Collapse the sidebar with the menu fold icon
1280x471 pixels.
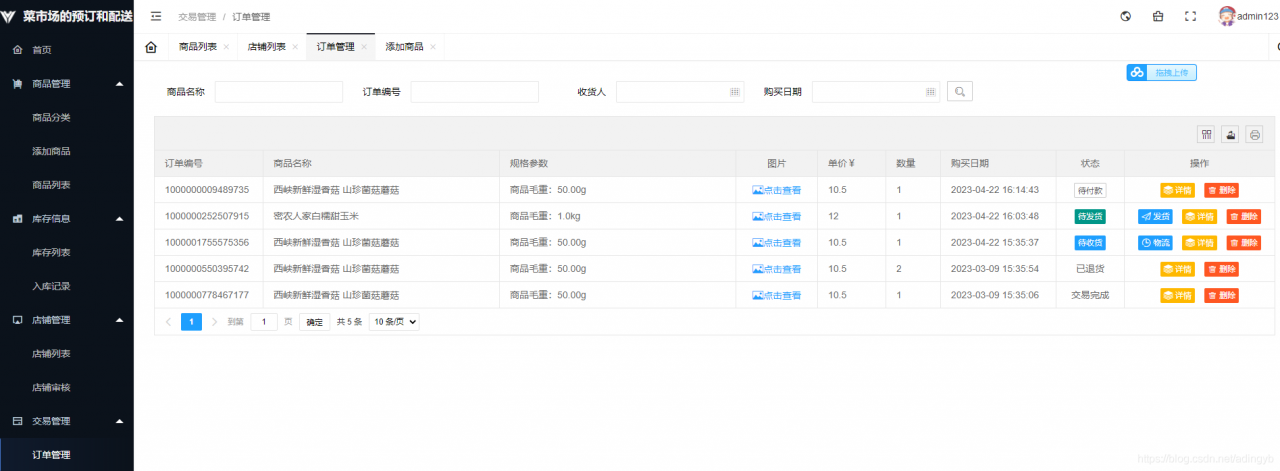pyautogui.click(x=156, y=16)
